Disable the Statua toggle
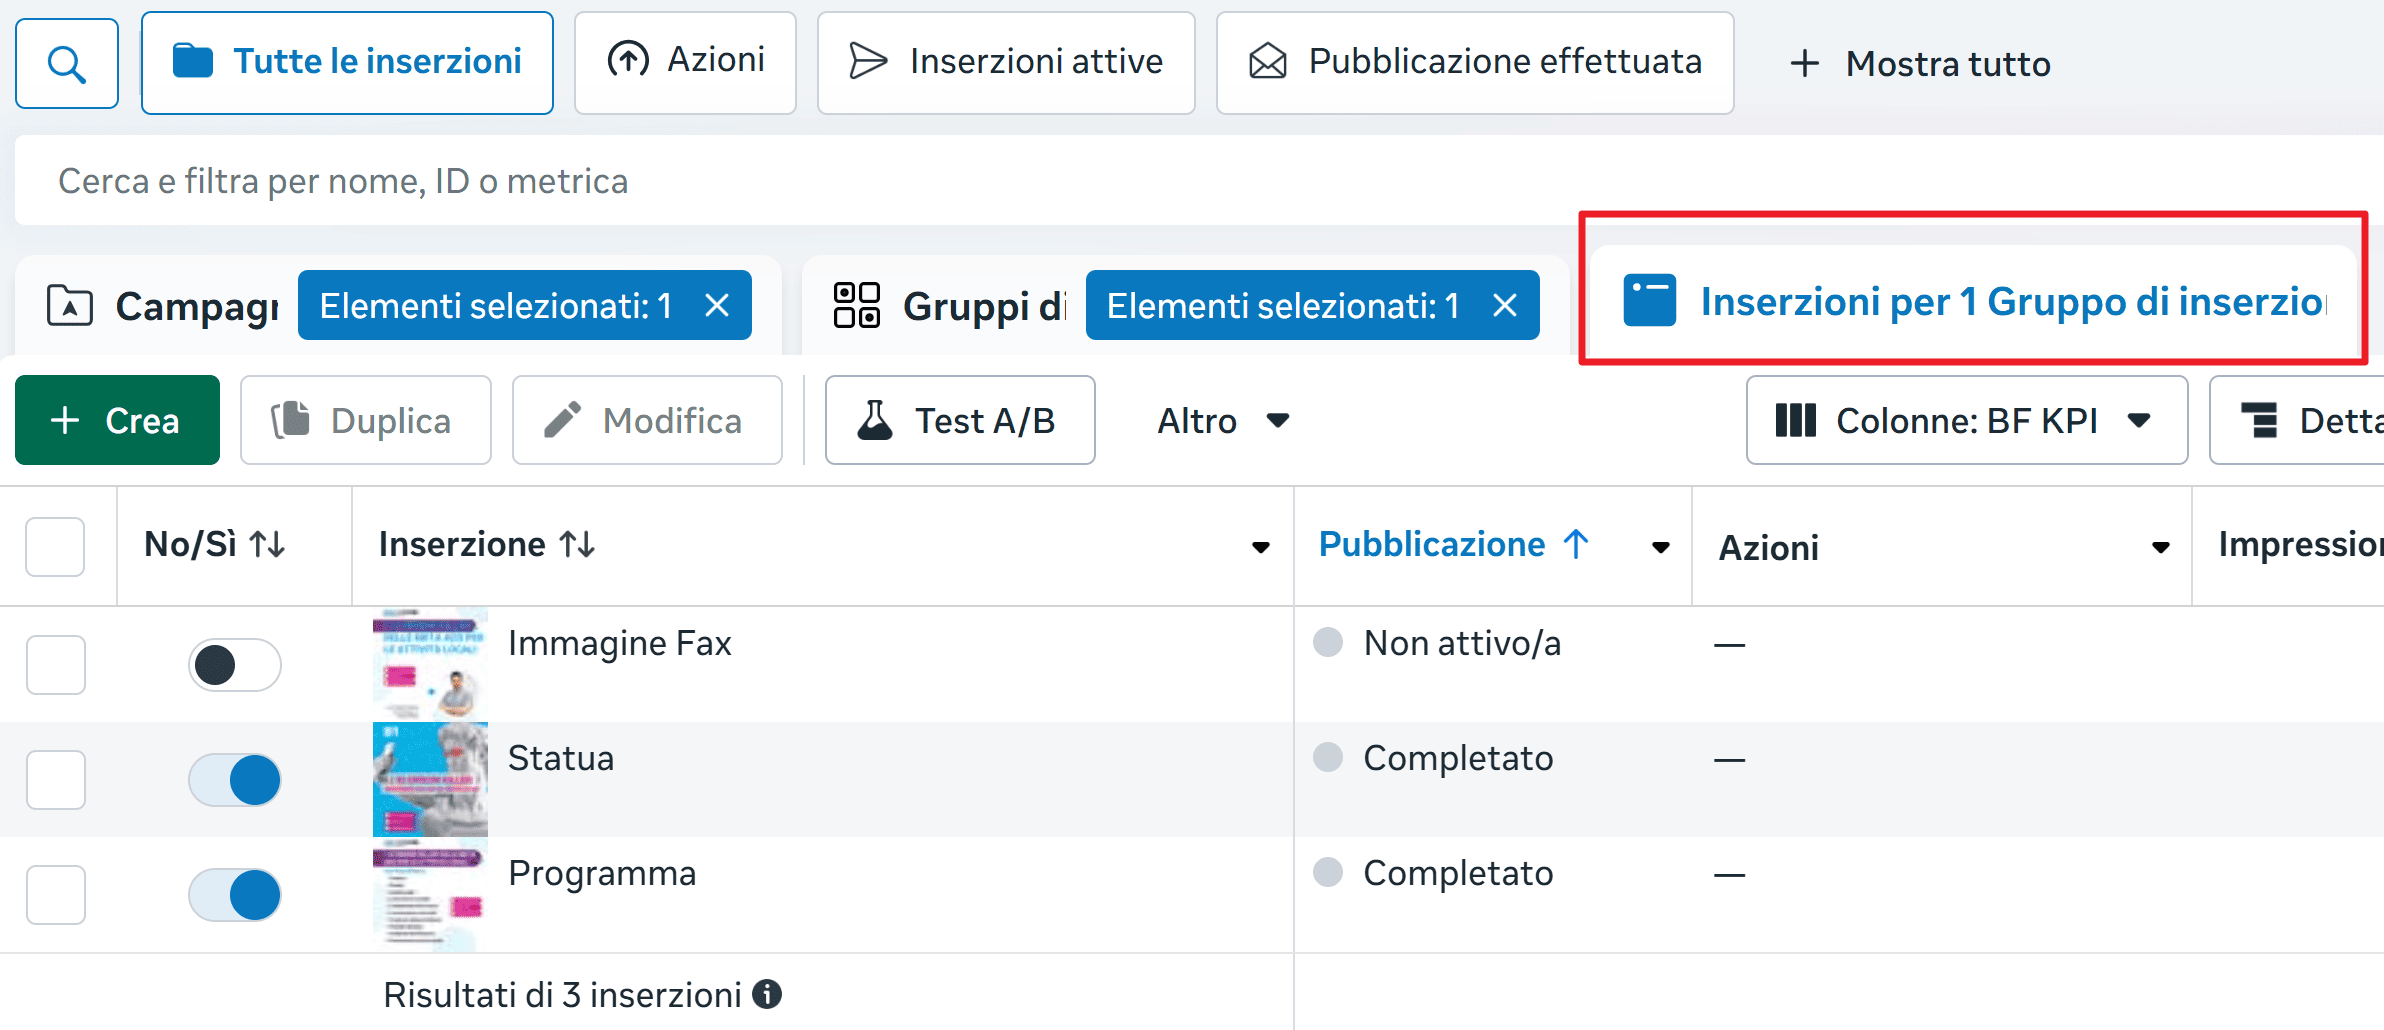Viewport: 2384px width, 1030px height. 234,780
